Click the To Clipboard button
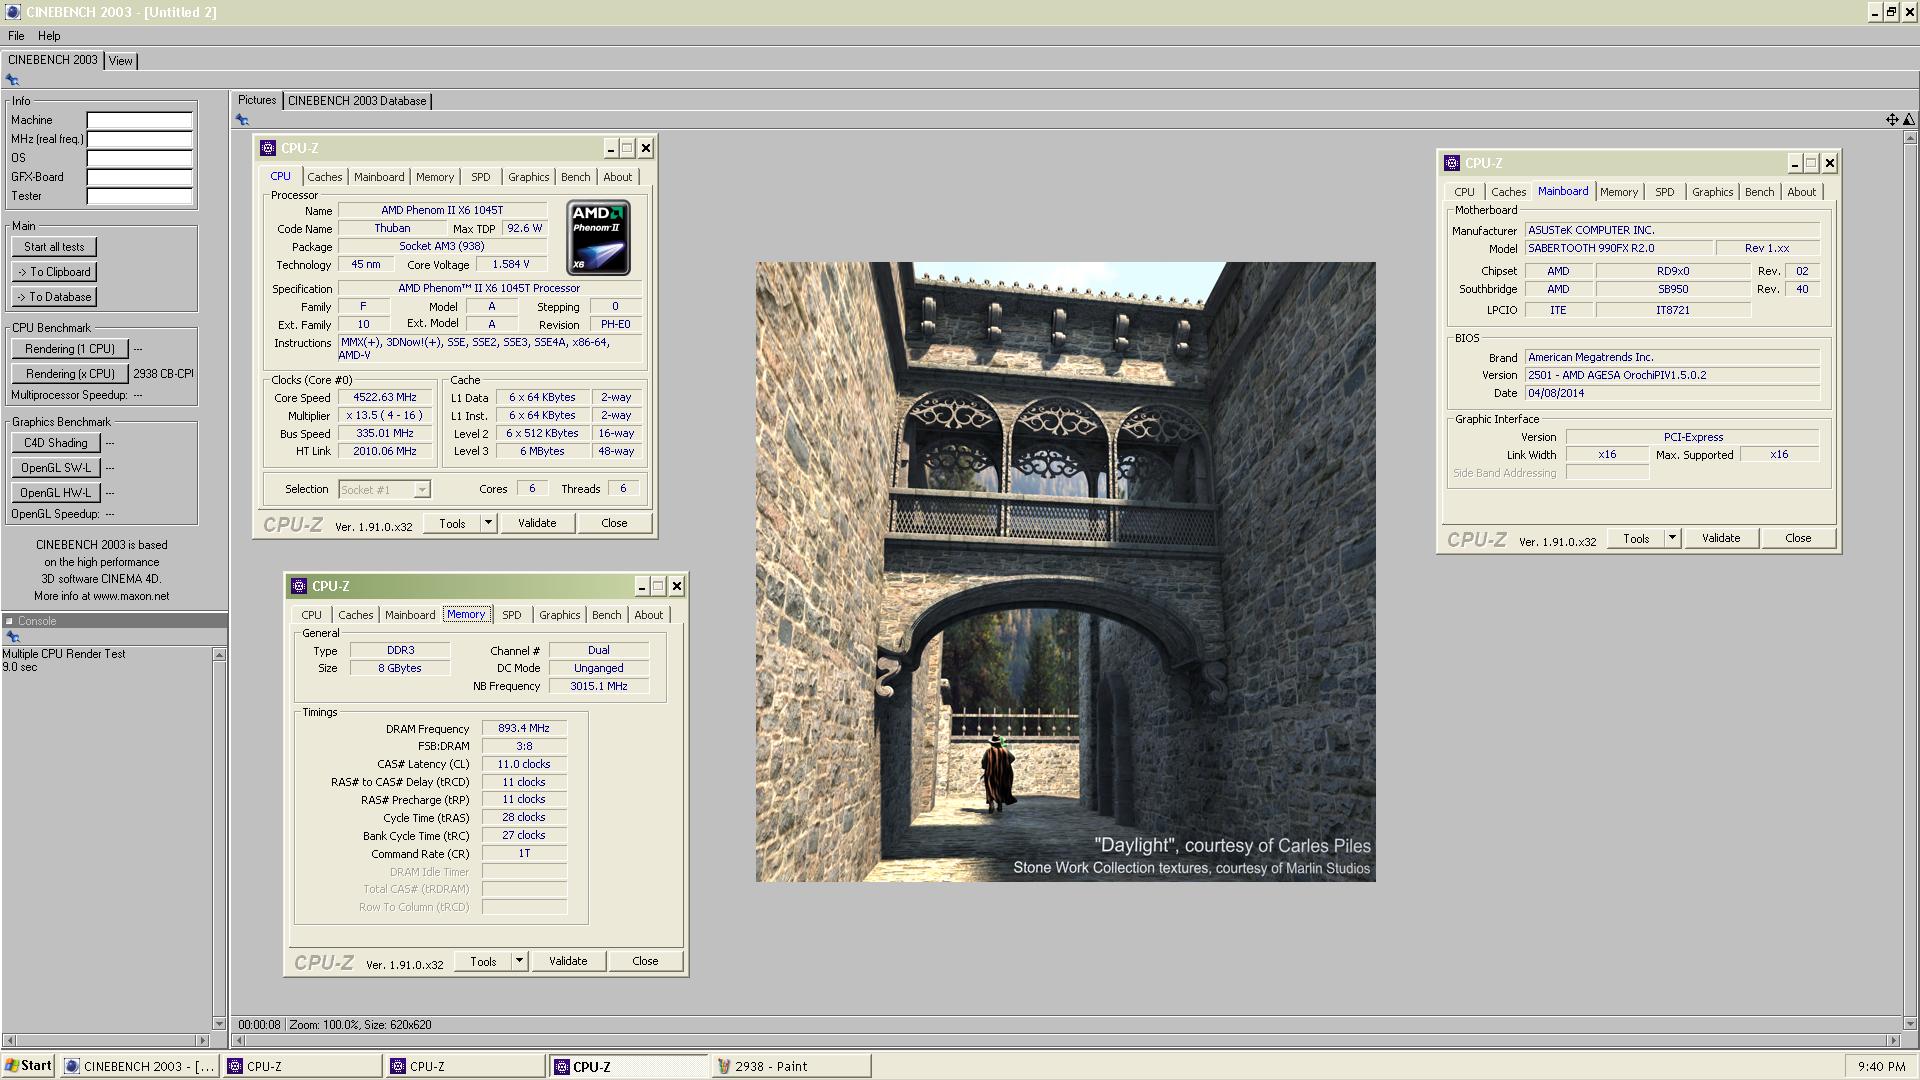 tap(54, 272)
